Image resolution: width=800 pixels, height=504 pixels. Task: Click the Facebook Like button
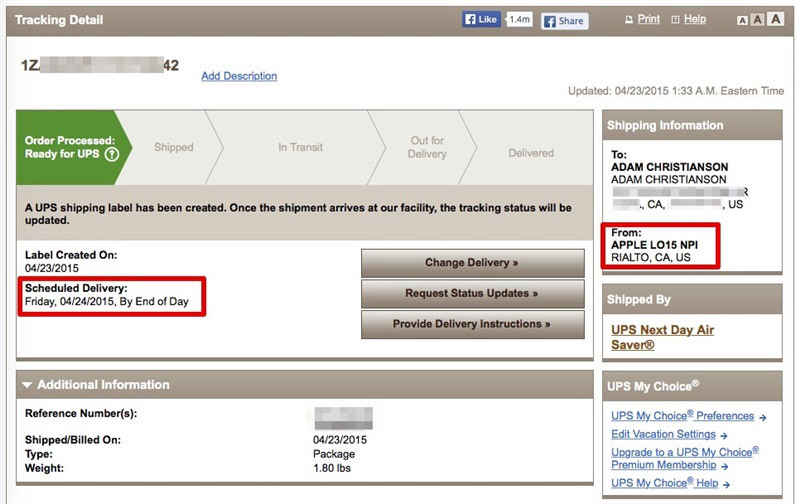(x=483, y=20)
